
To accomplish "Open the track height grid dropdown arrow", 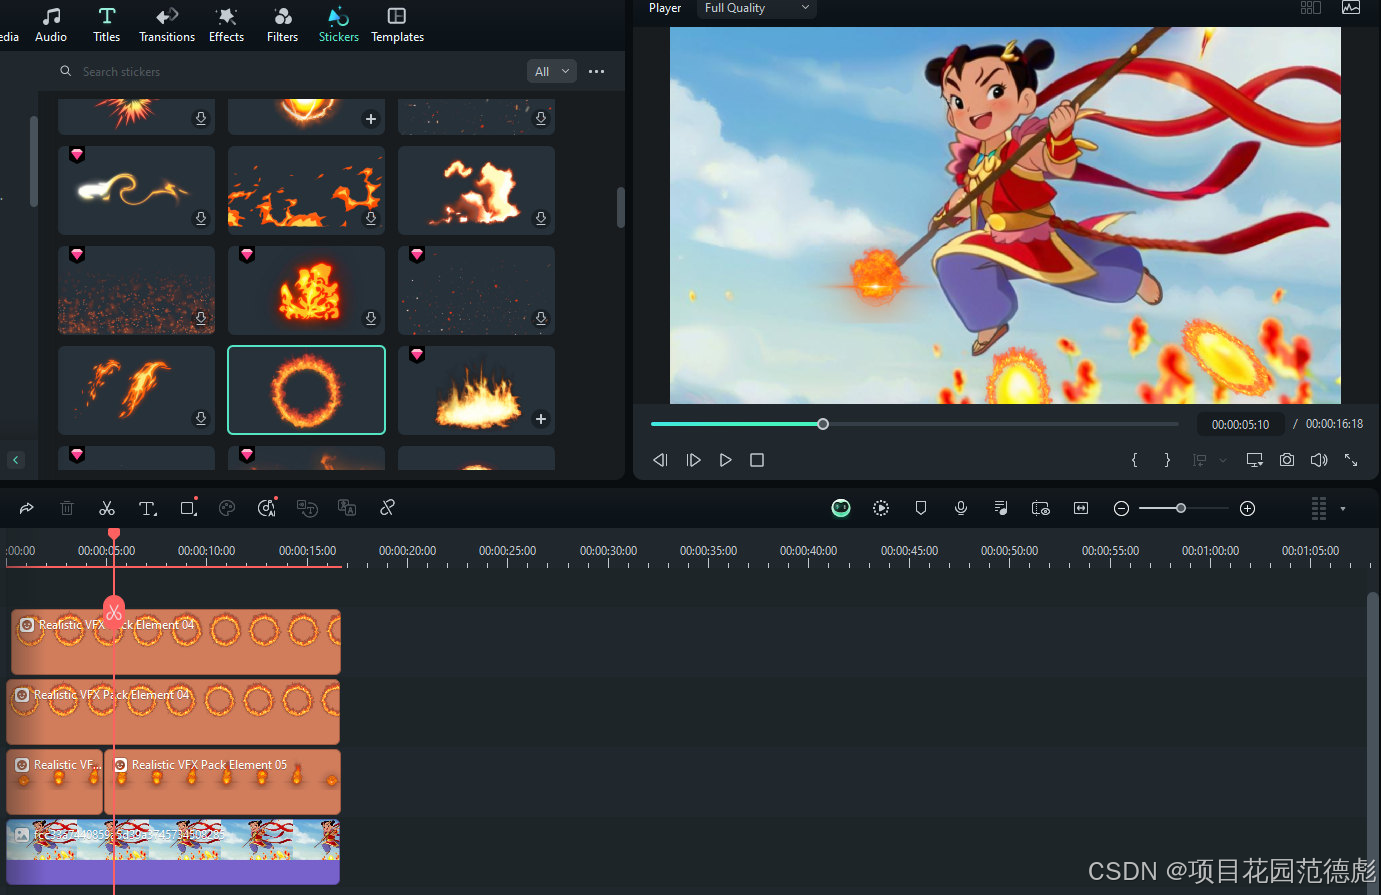I will point(1343,509).
